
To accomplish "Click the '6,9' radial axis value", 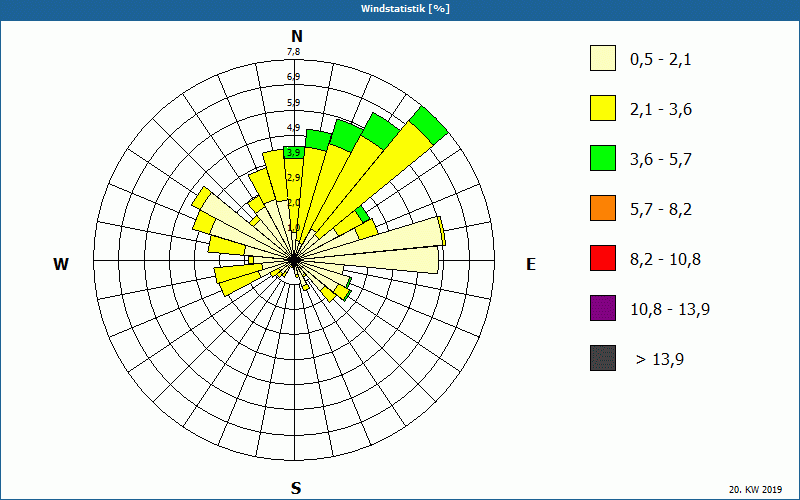I will pos(294,77).
